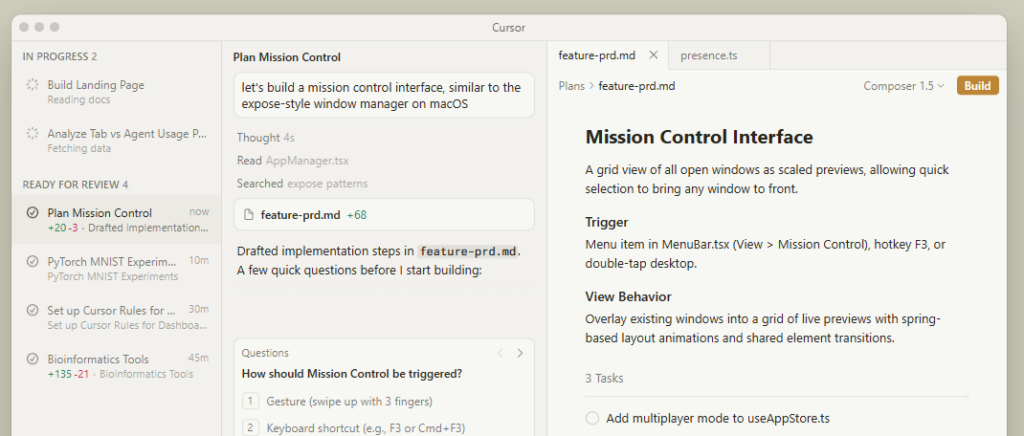The image size is (1024, 436).
Task: Open PyTorch MNIST Experiments item
Action: click(x=116, y=268)
